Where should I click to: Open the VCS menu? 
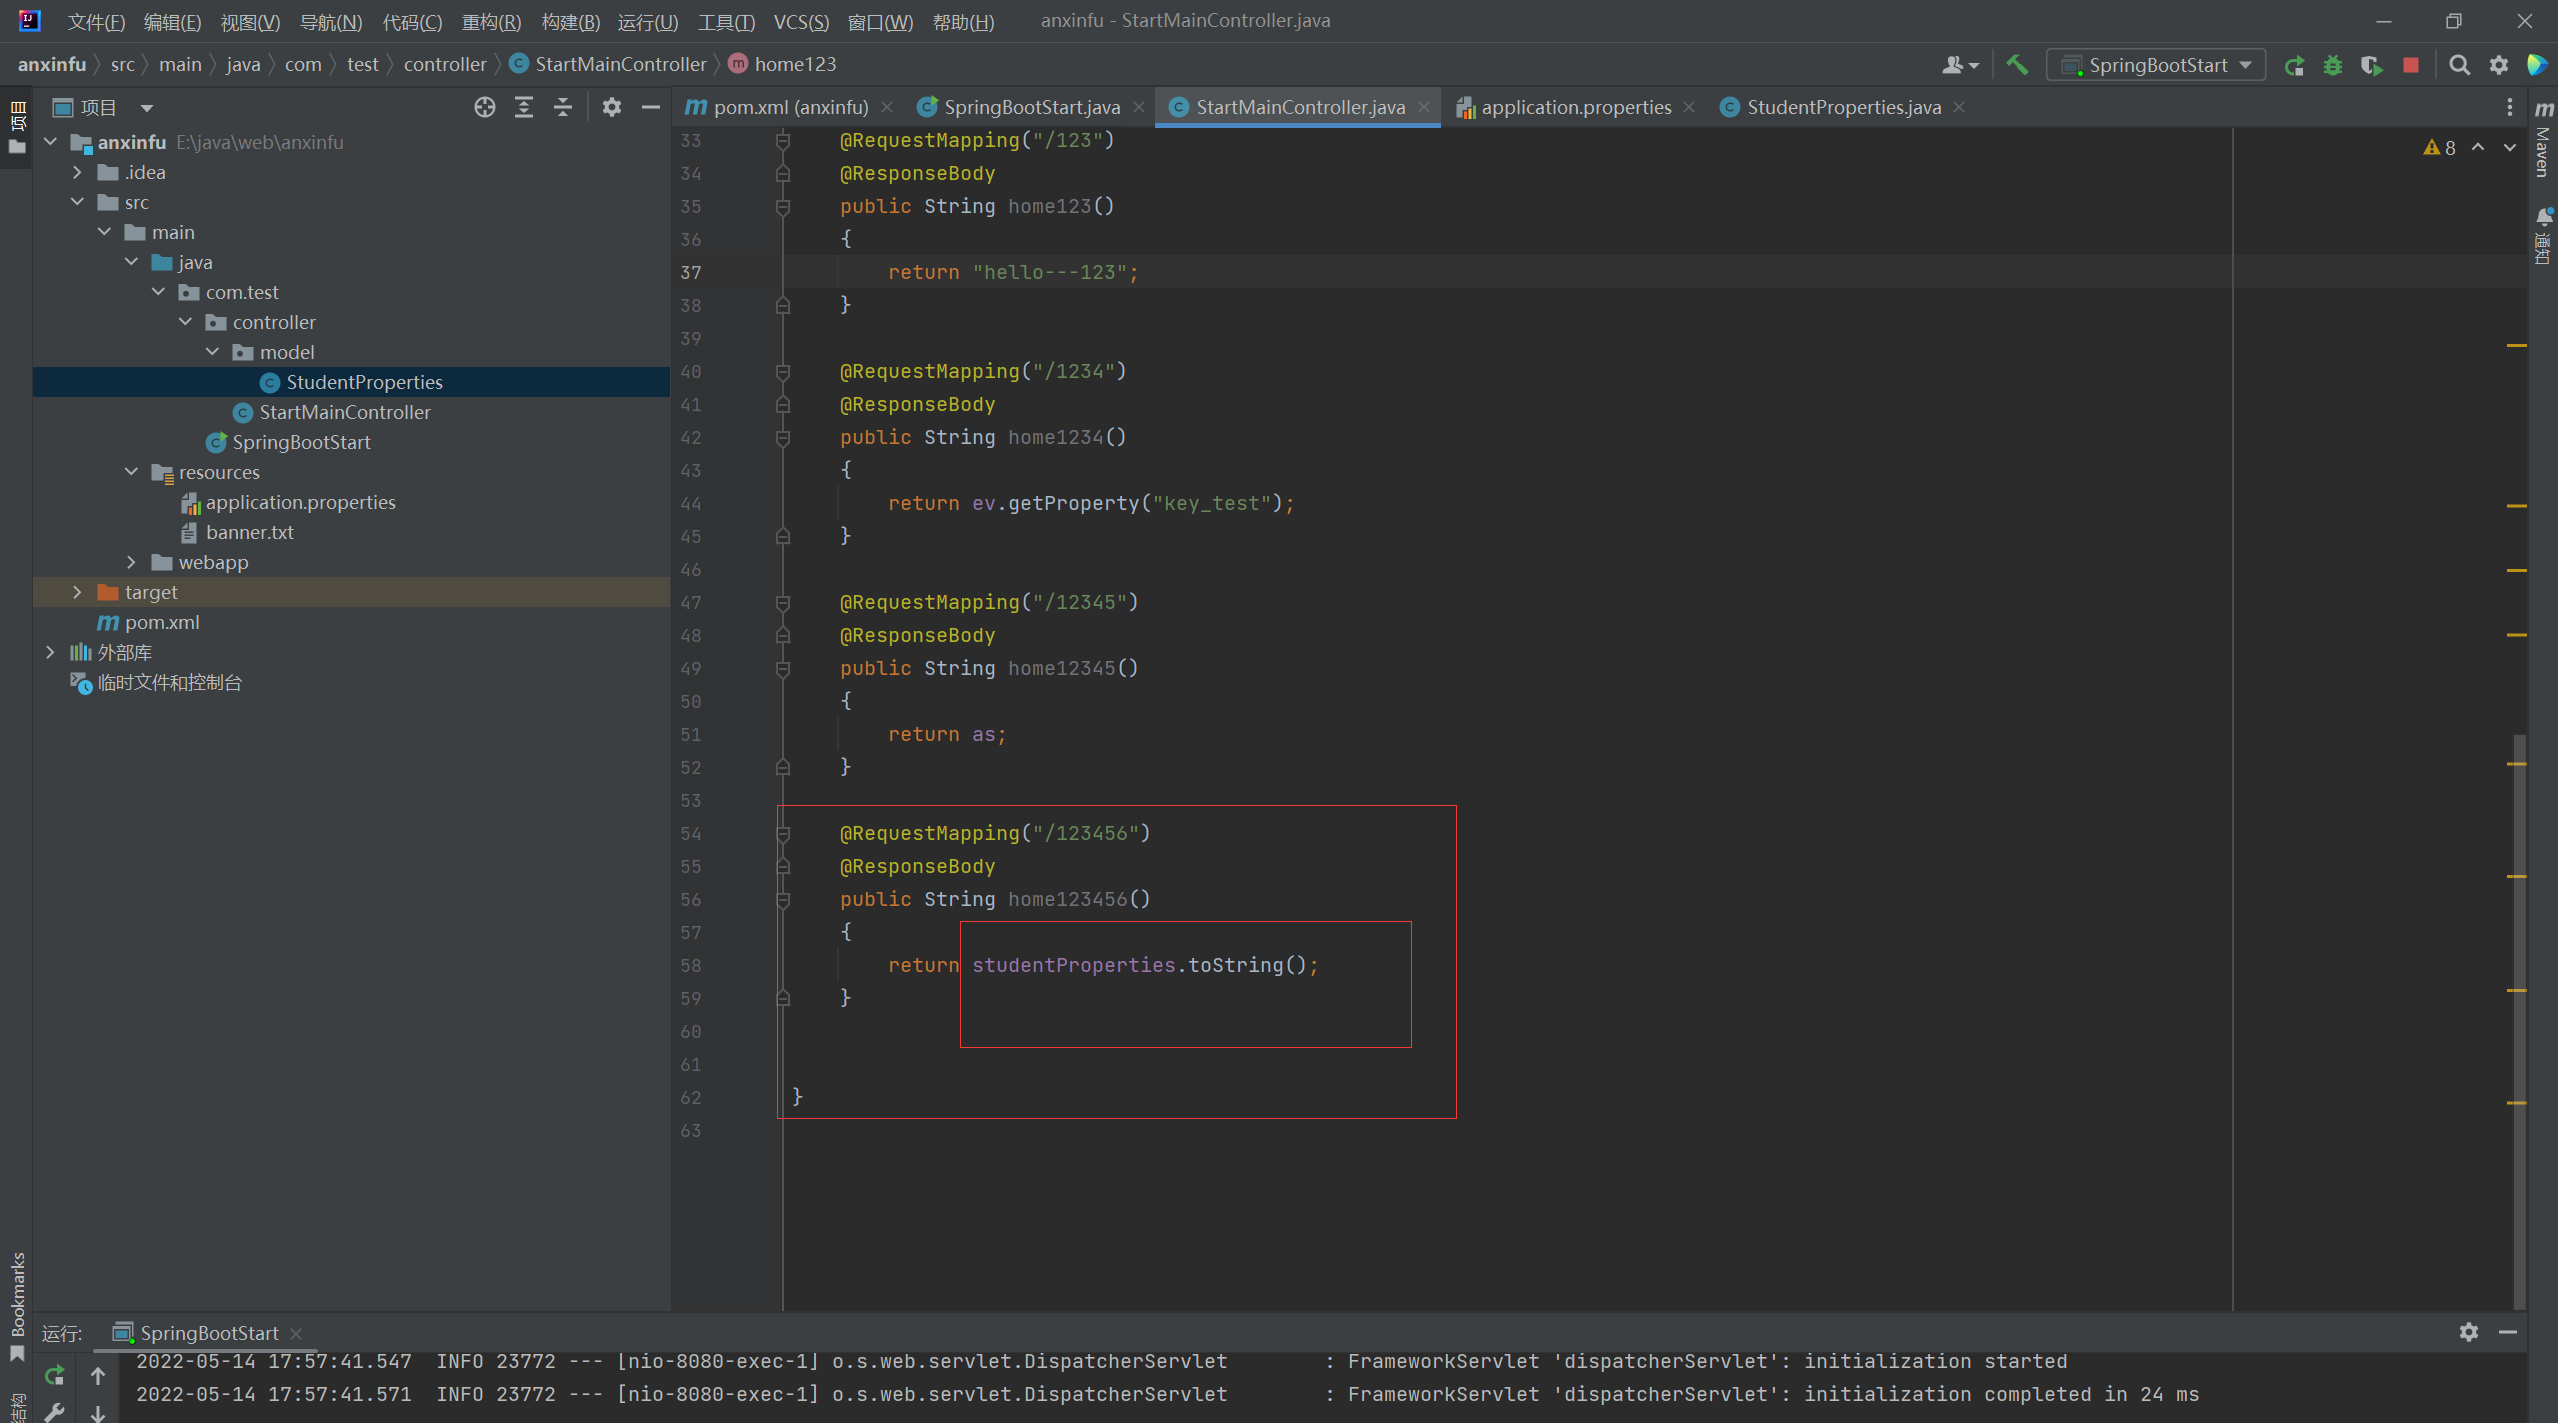(800, 22)
